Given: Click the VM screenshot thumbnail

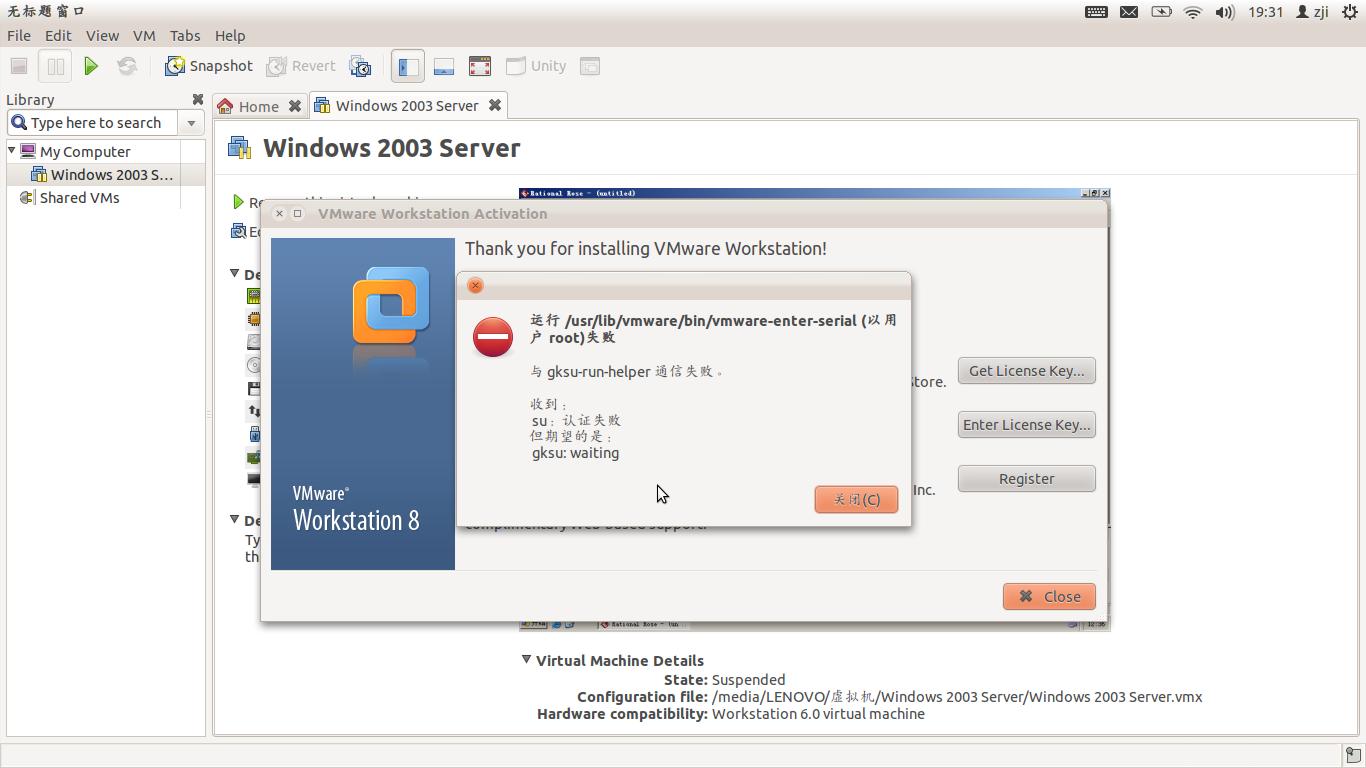Looking at the screenshot, I should coord(814,409).
